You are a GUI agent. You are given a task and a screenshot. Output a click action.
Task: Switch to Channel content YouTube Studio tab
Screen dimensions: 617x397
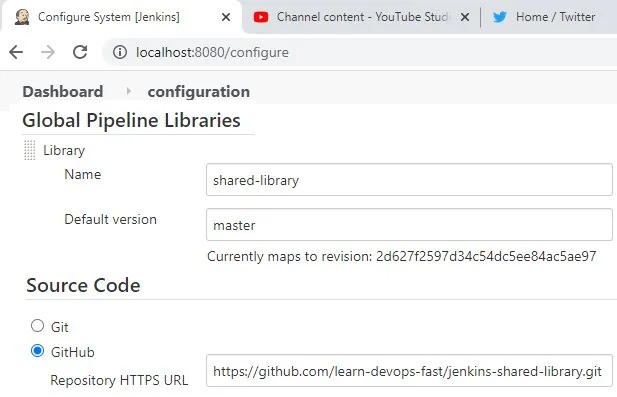[x=362, y=17]
